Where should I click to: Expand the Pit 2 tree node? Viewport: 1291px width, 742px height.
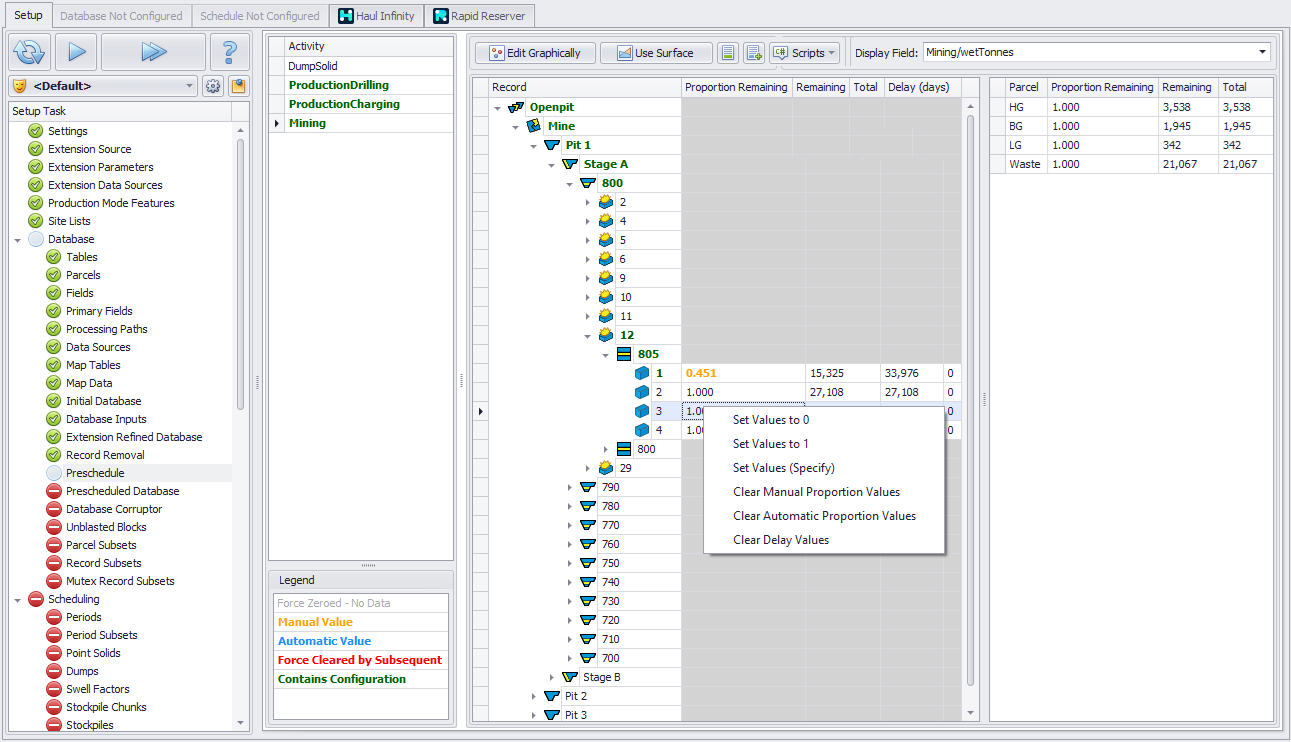coord(533,696)
